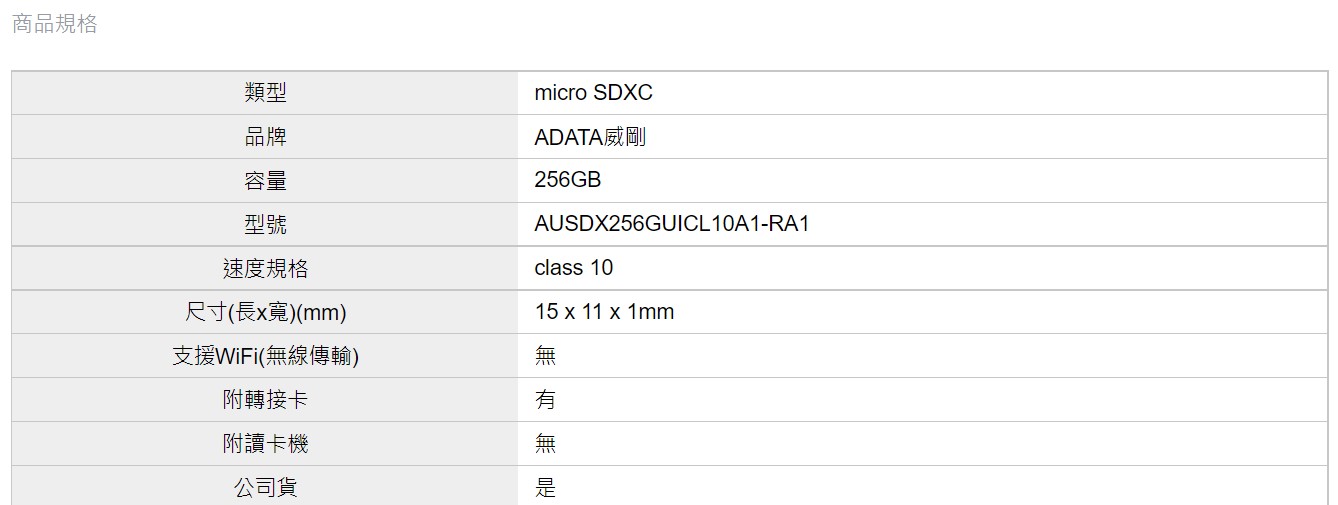
Task: Select the 支援WiFi(無線傳輸) label cell
Action: (265, 357)
